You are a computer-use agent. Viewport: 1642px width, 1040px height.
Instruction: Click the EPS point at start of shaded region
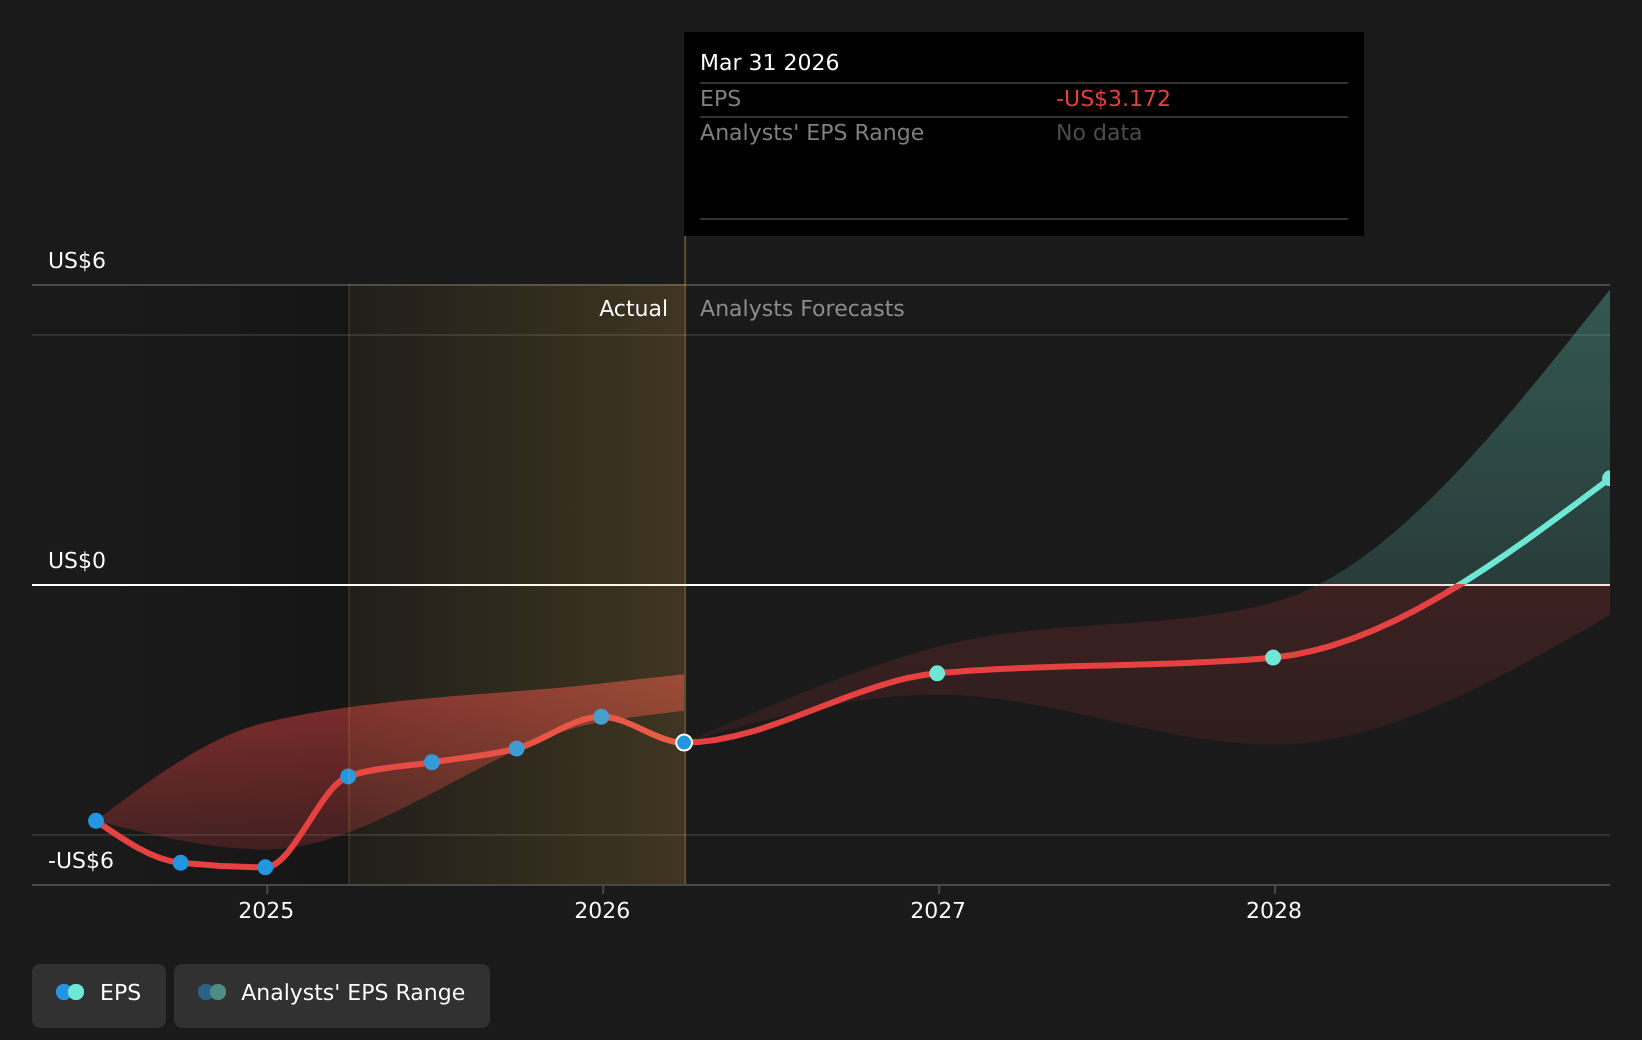tap(348, 776)
